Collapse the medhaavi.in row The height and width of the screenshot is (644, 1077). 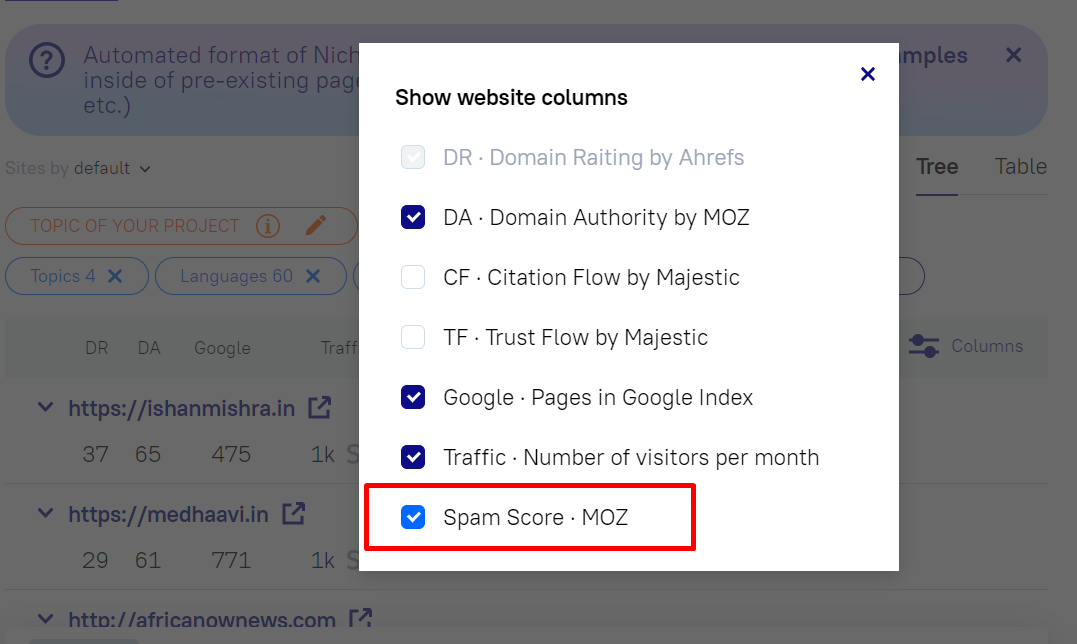point(44,514)
